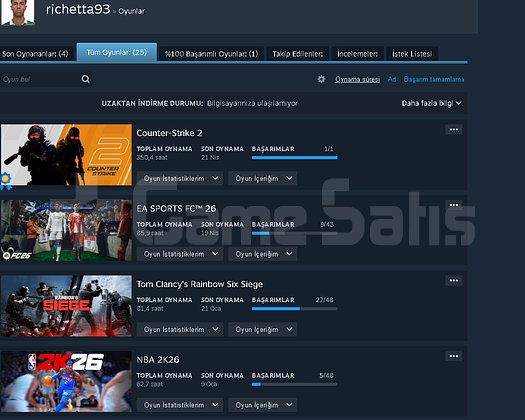Click the 9 Oca last played date
Viewport: 525px width, 420px height.
pyautogui.click(x=209, y=384)
